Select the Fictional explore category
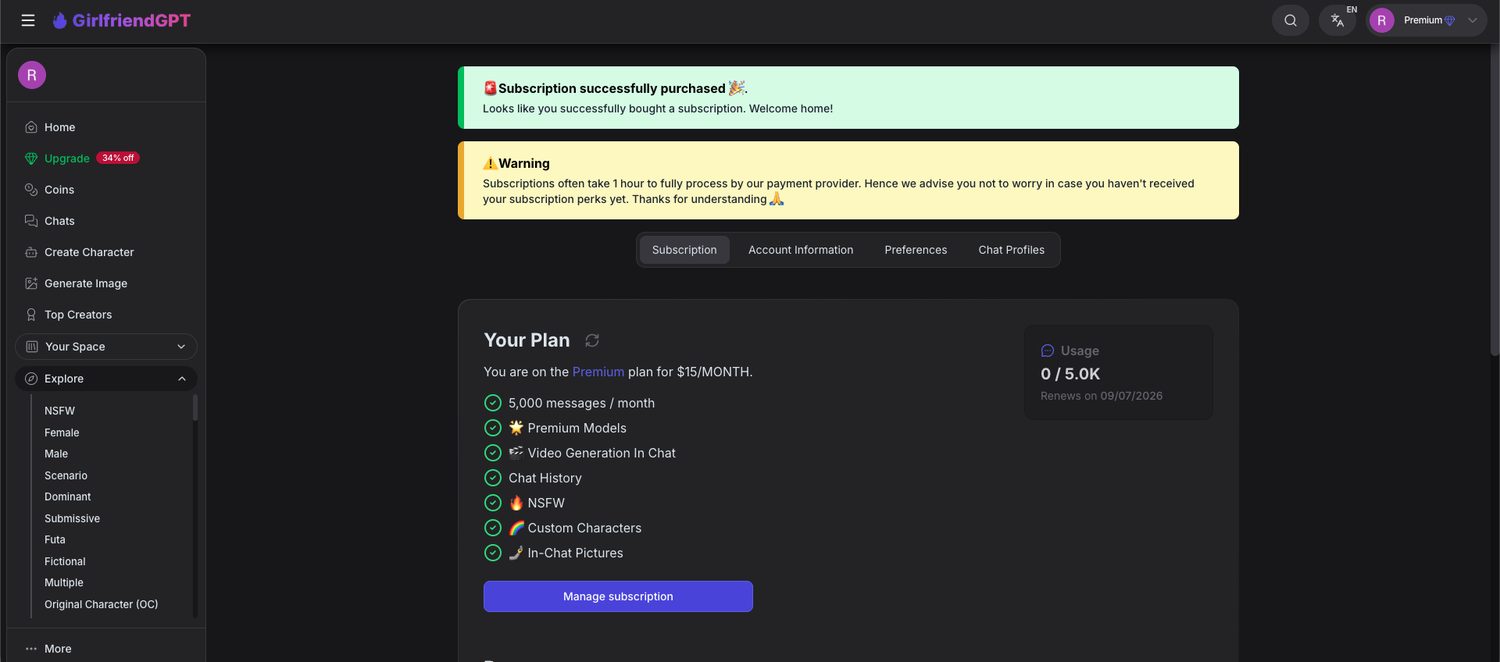This screenshot has height=662, width=1500. point(65,562)
